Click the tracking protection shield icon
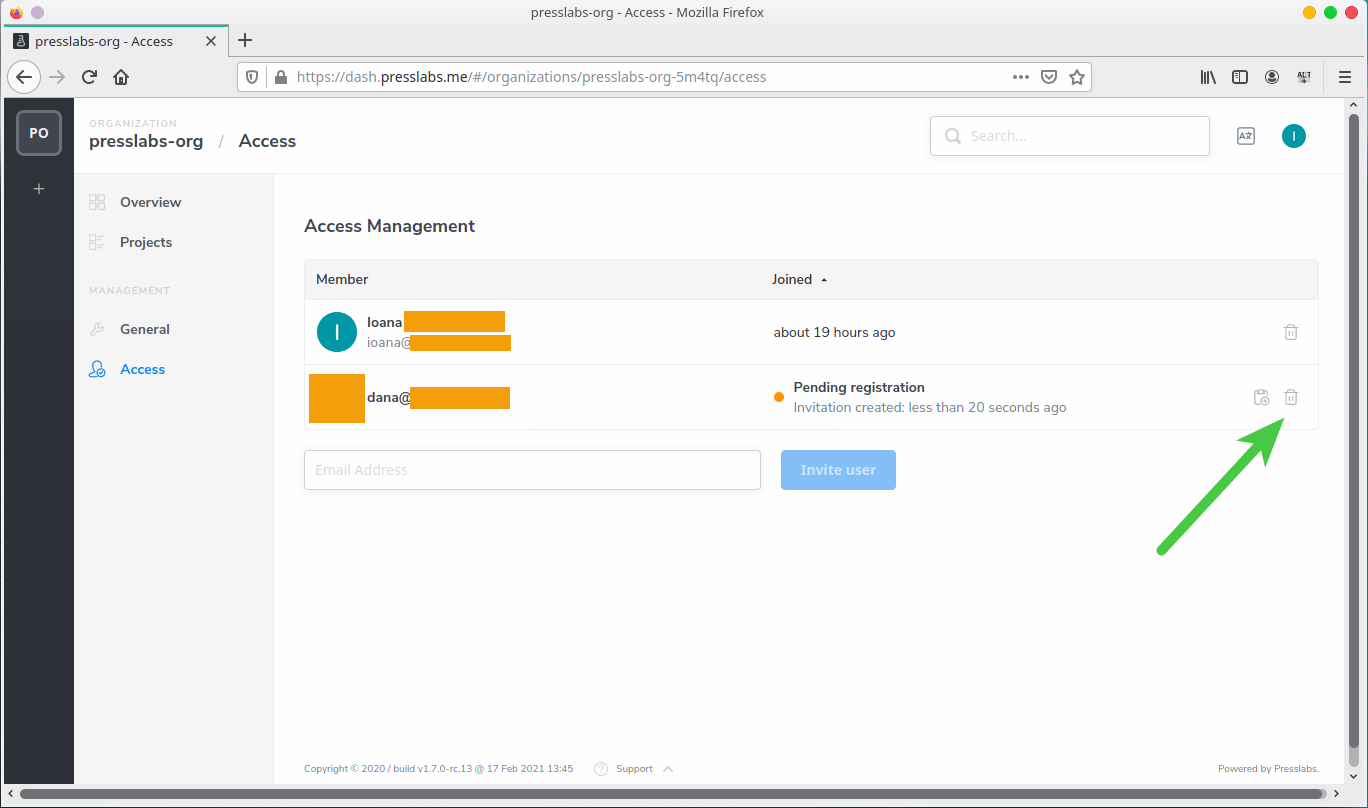This screenshot has height=808, width=1368. 253,77
